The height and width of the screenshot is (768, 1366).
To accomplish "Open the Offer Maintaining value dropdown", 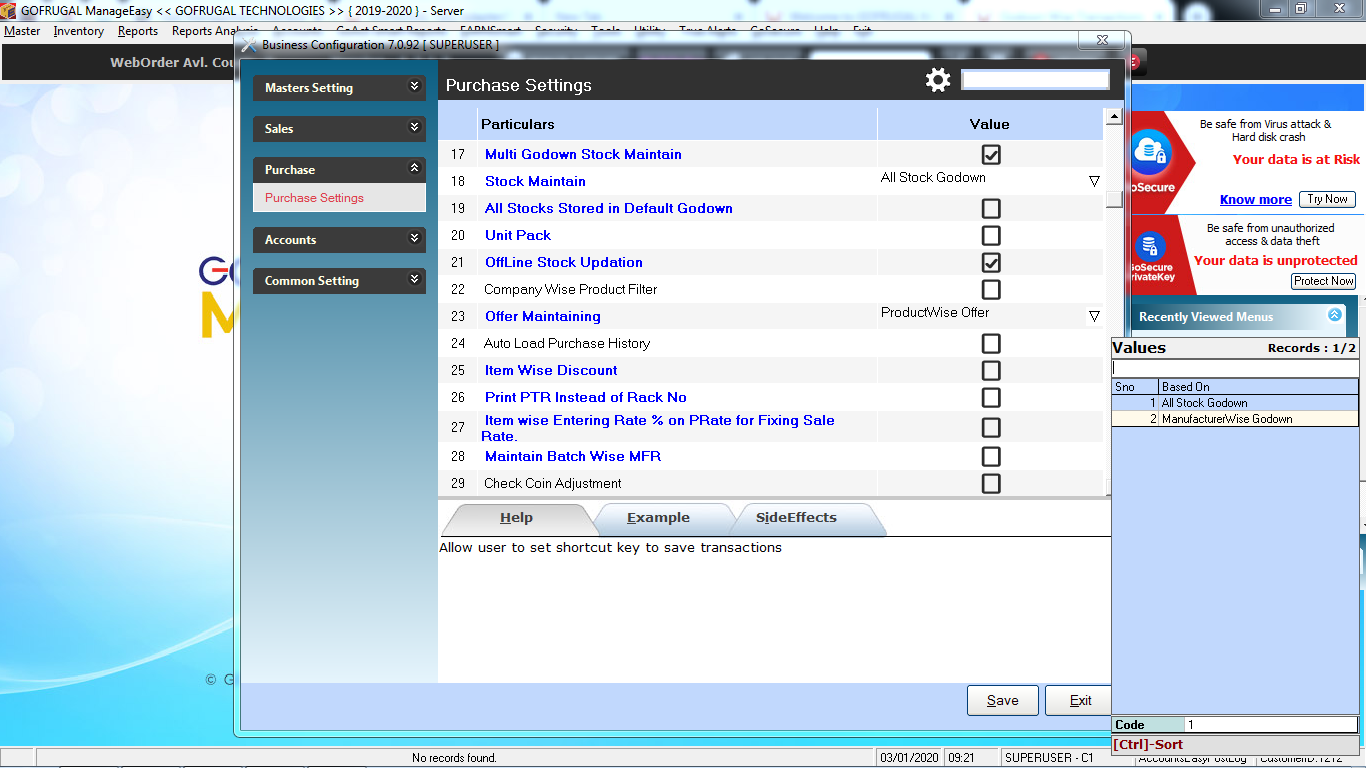I will [x=1094, y=316].
